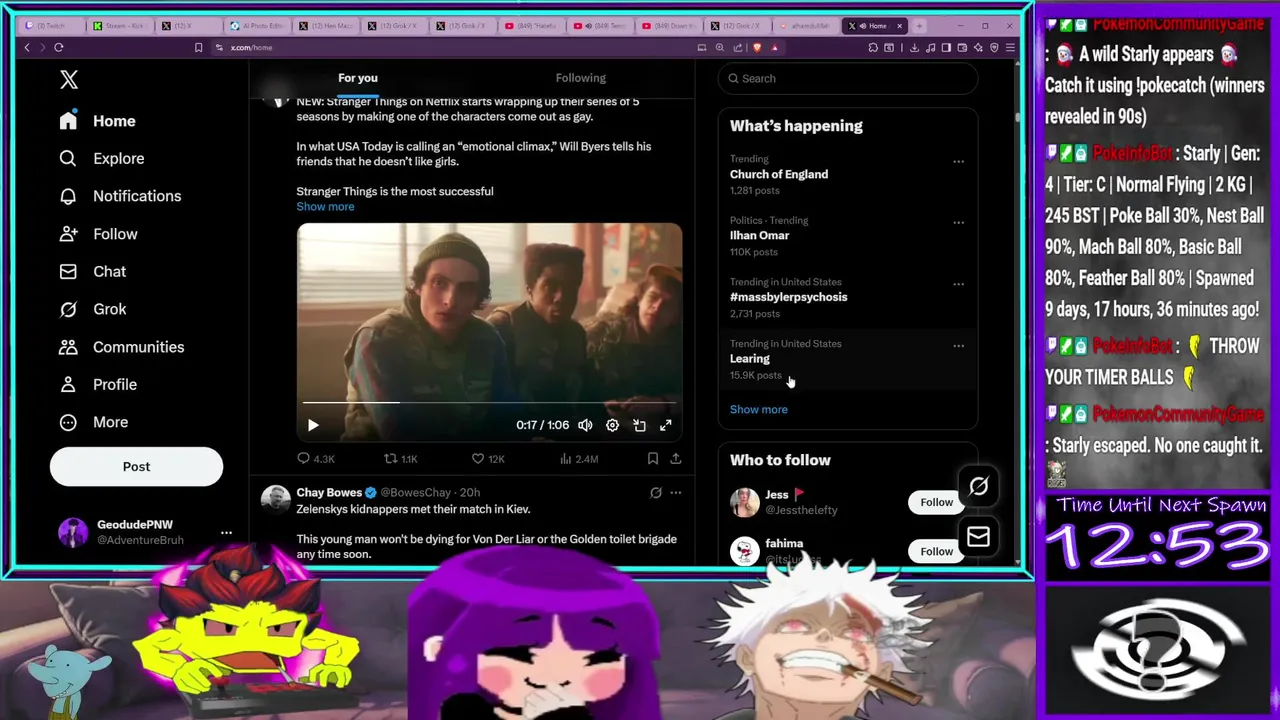
Task: Follow Jess in Who to follow
Action: point(936,502)
